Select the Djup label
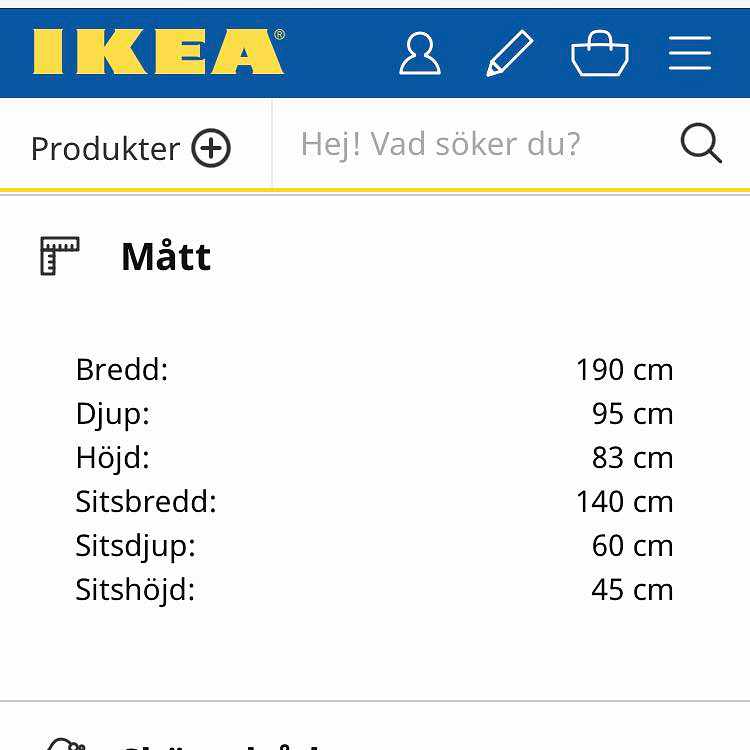The image size is (750, 750). (x=112, y=414)
